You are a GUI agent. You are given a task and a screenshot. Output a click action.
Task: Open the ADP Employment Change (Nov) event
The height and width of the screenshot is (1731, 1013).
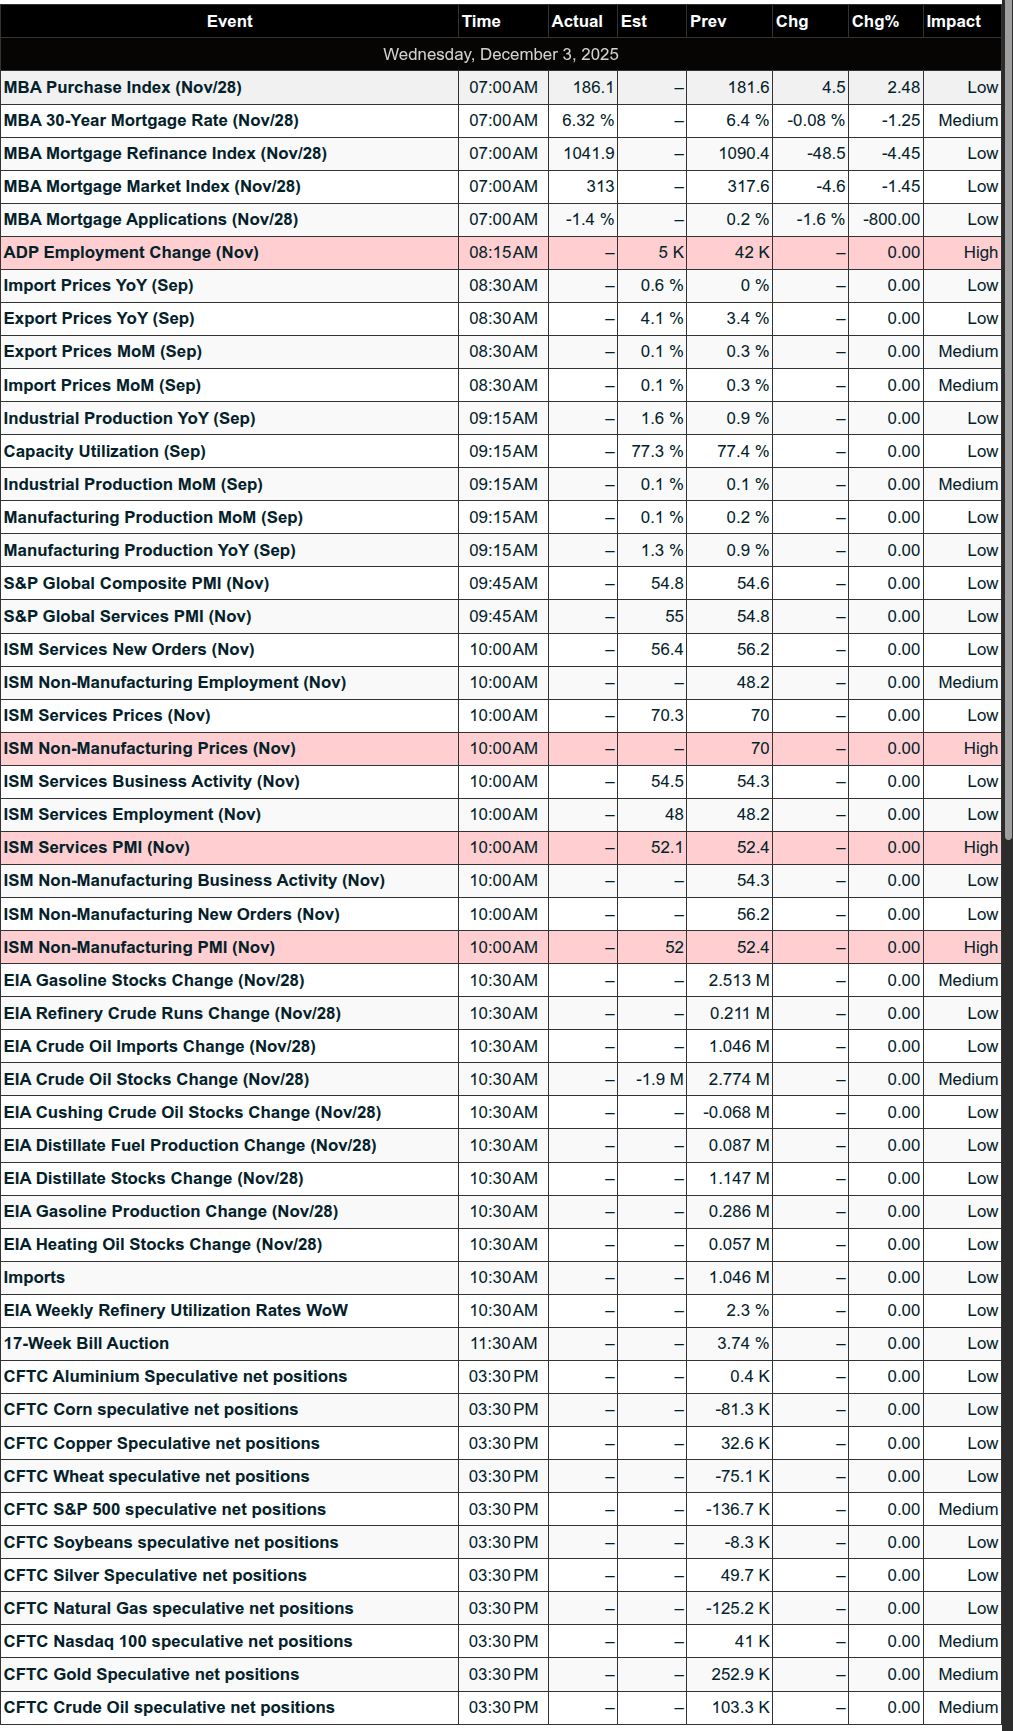tap(131, 253)
